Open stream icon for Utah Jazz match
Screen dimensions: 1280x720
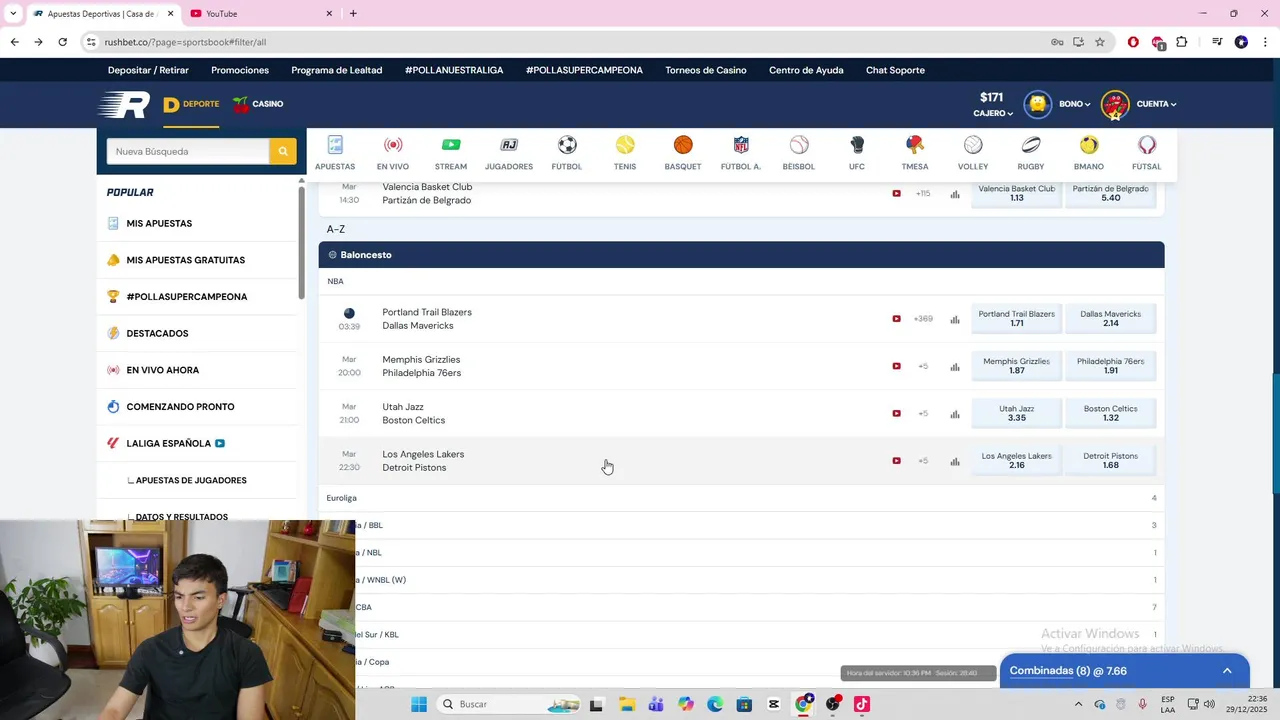pos(896,413)
